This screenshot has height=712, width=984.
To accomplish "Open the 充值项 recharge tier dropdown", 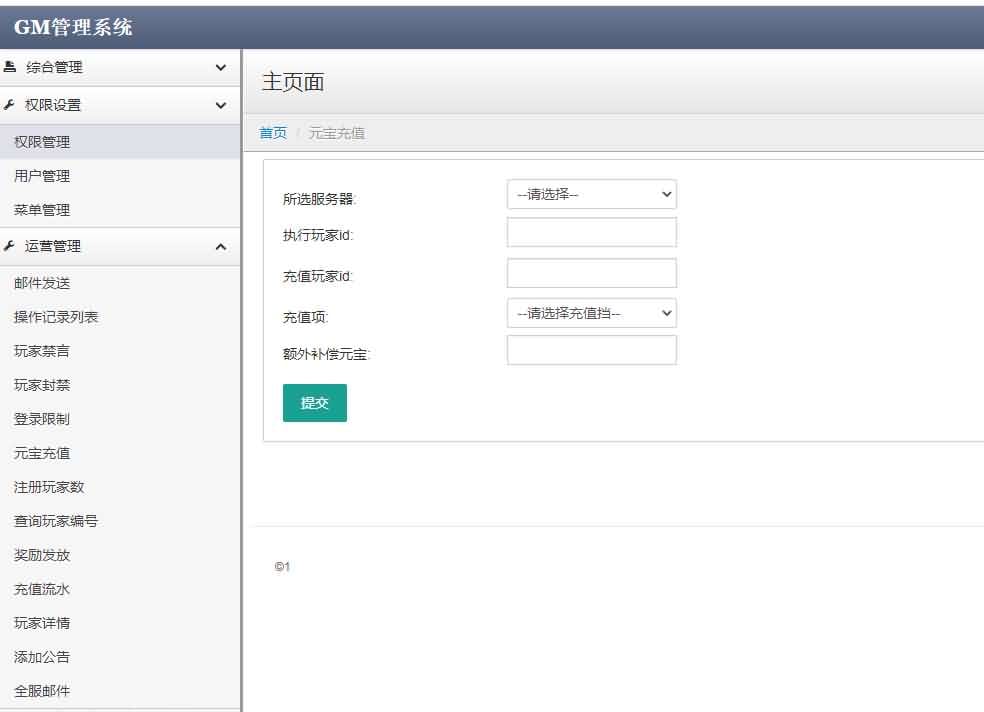I will coord(591,313).
